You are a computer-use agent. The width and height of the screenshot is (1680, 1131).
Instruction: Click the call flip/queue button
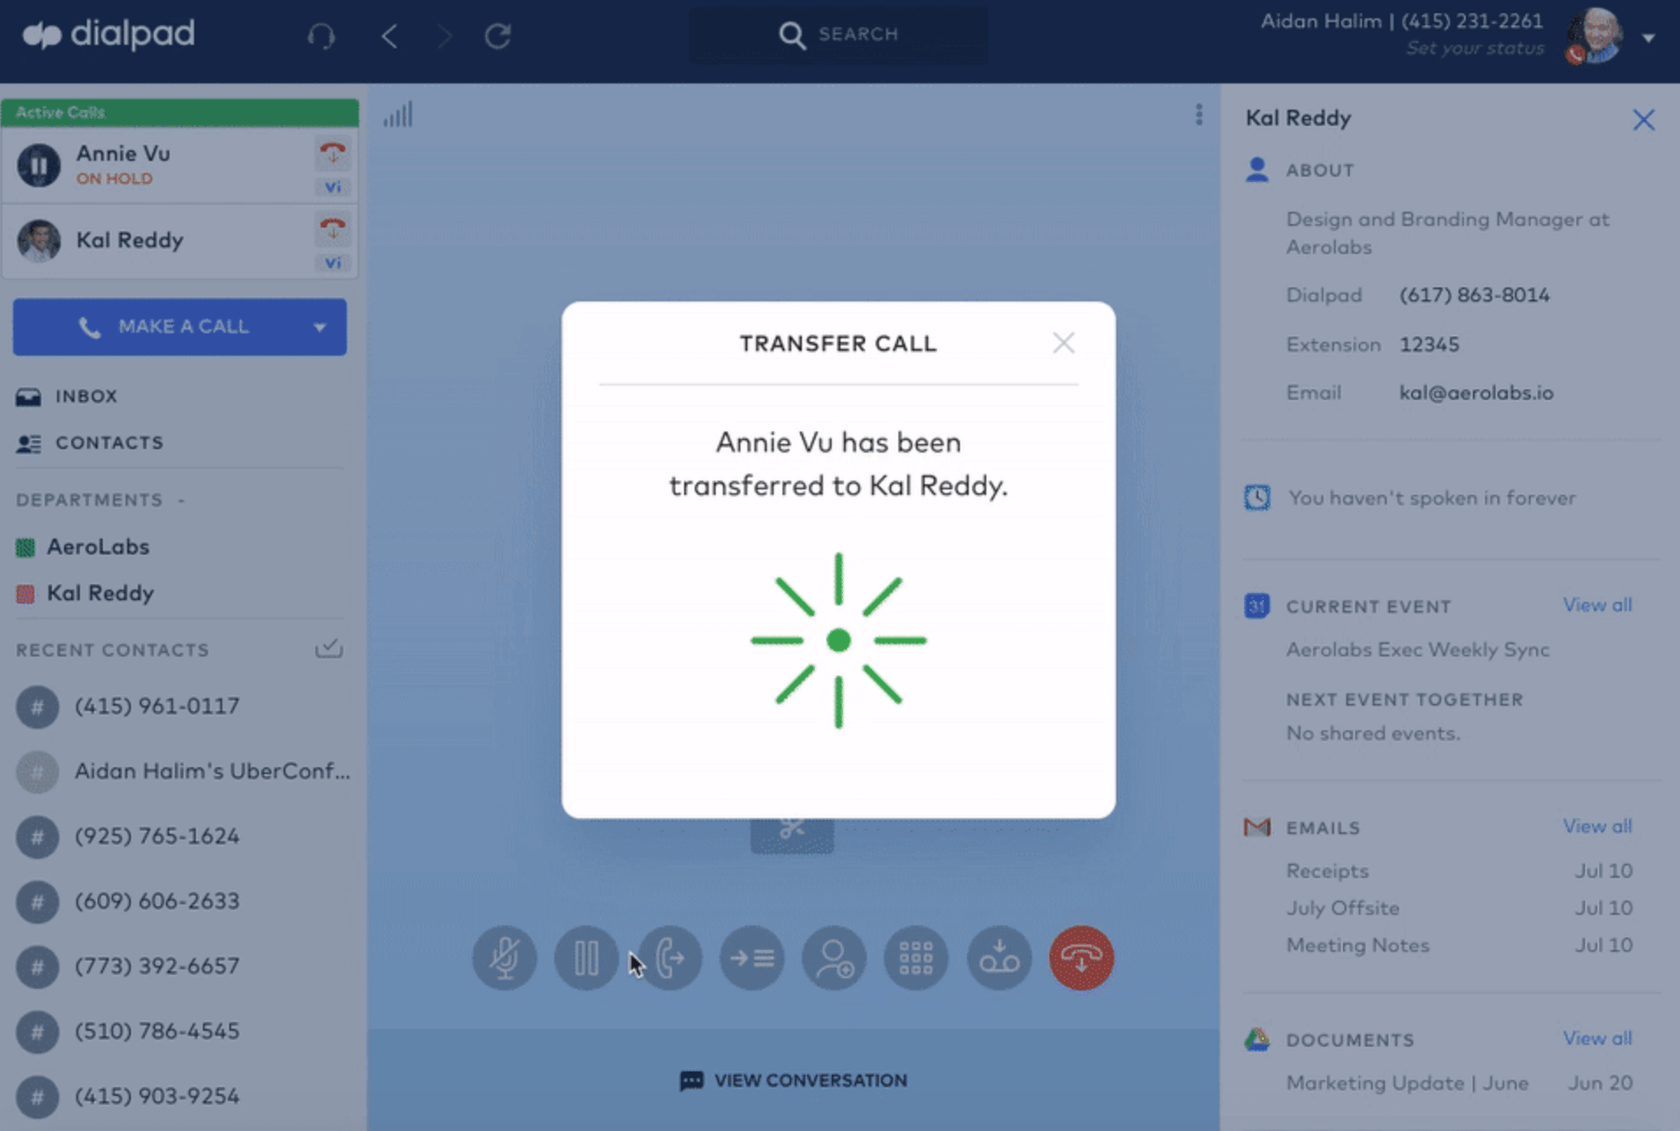(x=752, y=958)
